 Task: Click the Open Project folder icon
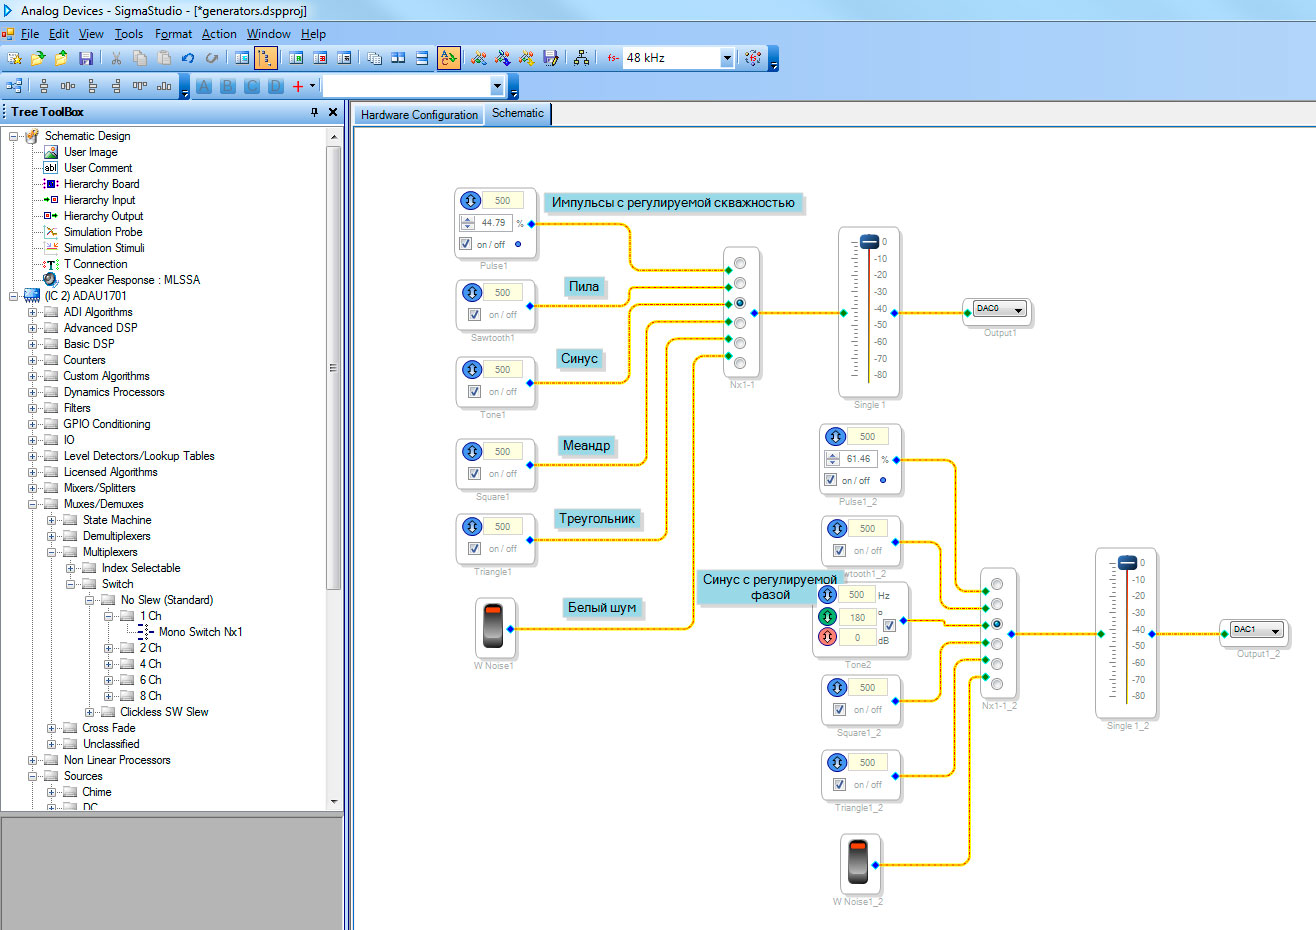[x=38, y=58]
